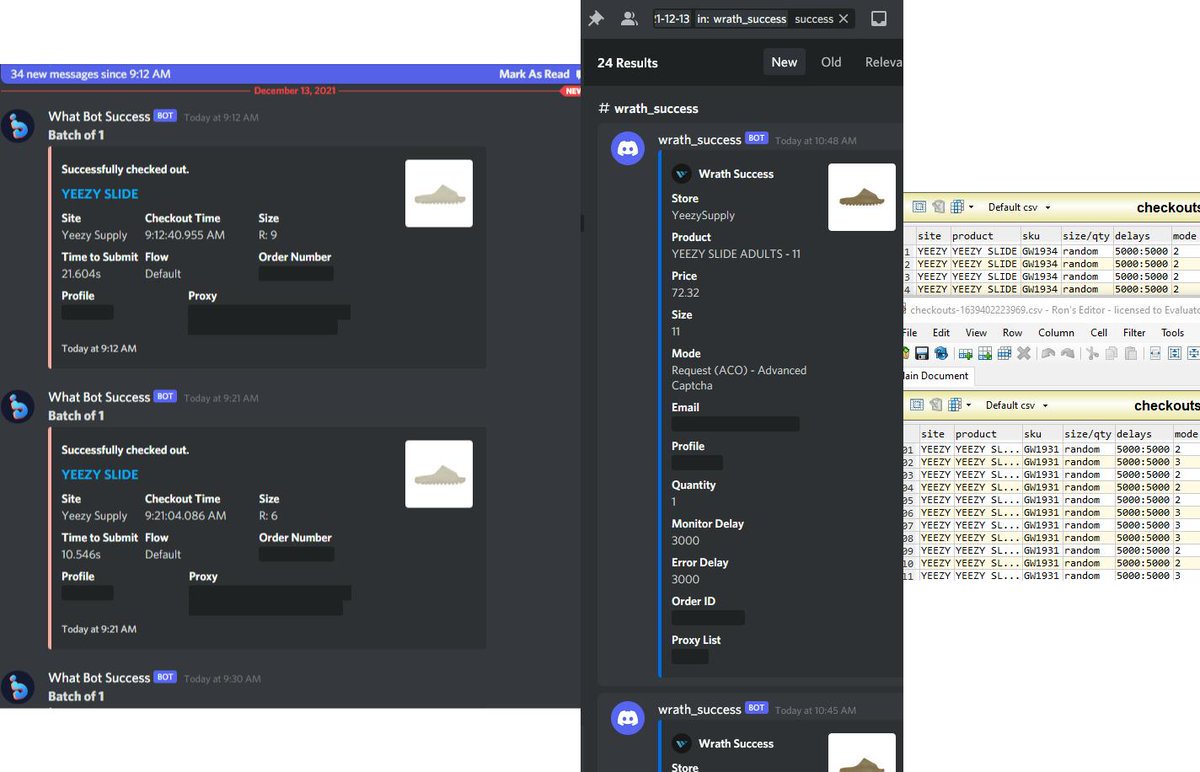1200x772 pixels.
Task: Click the product column header in lower grid
Action: (x=986, y=434)
